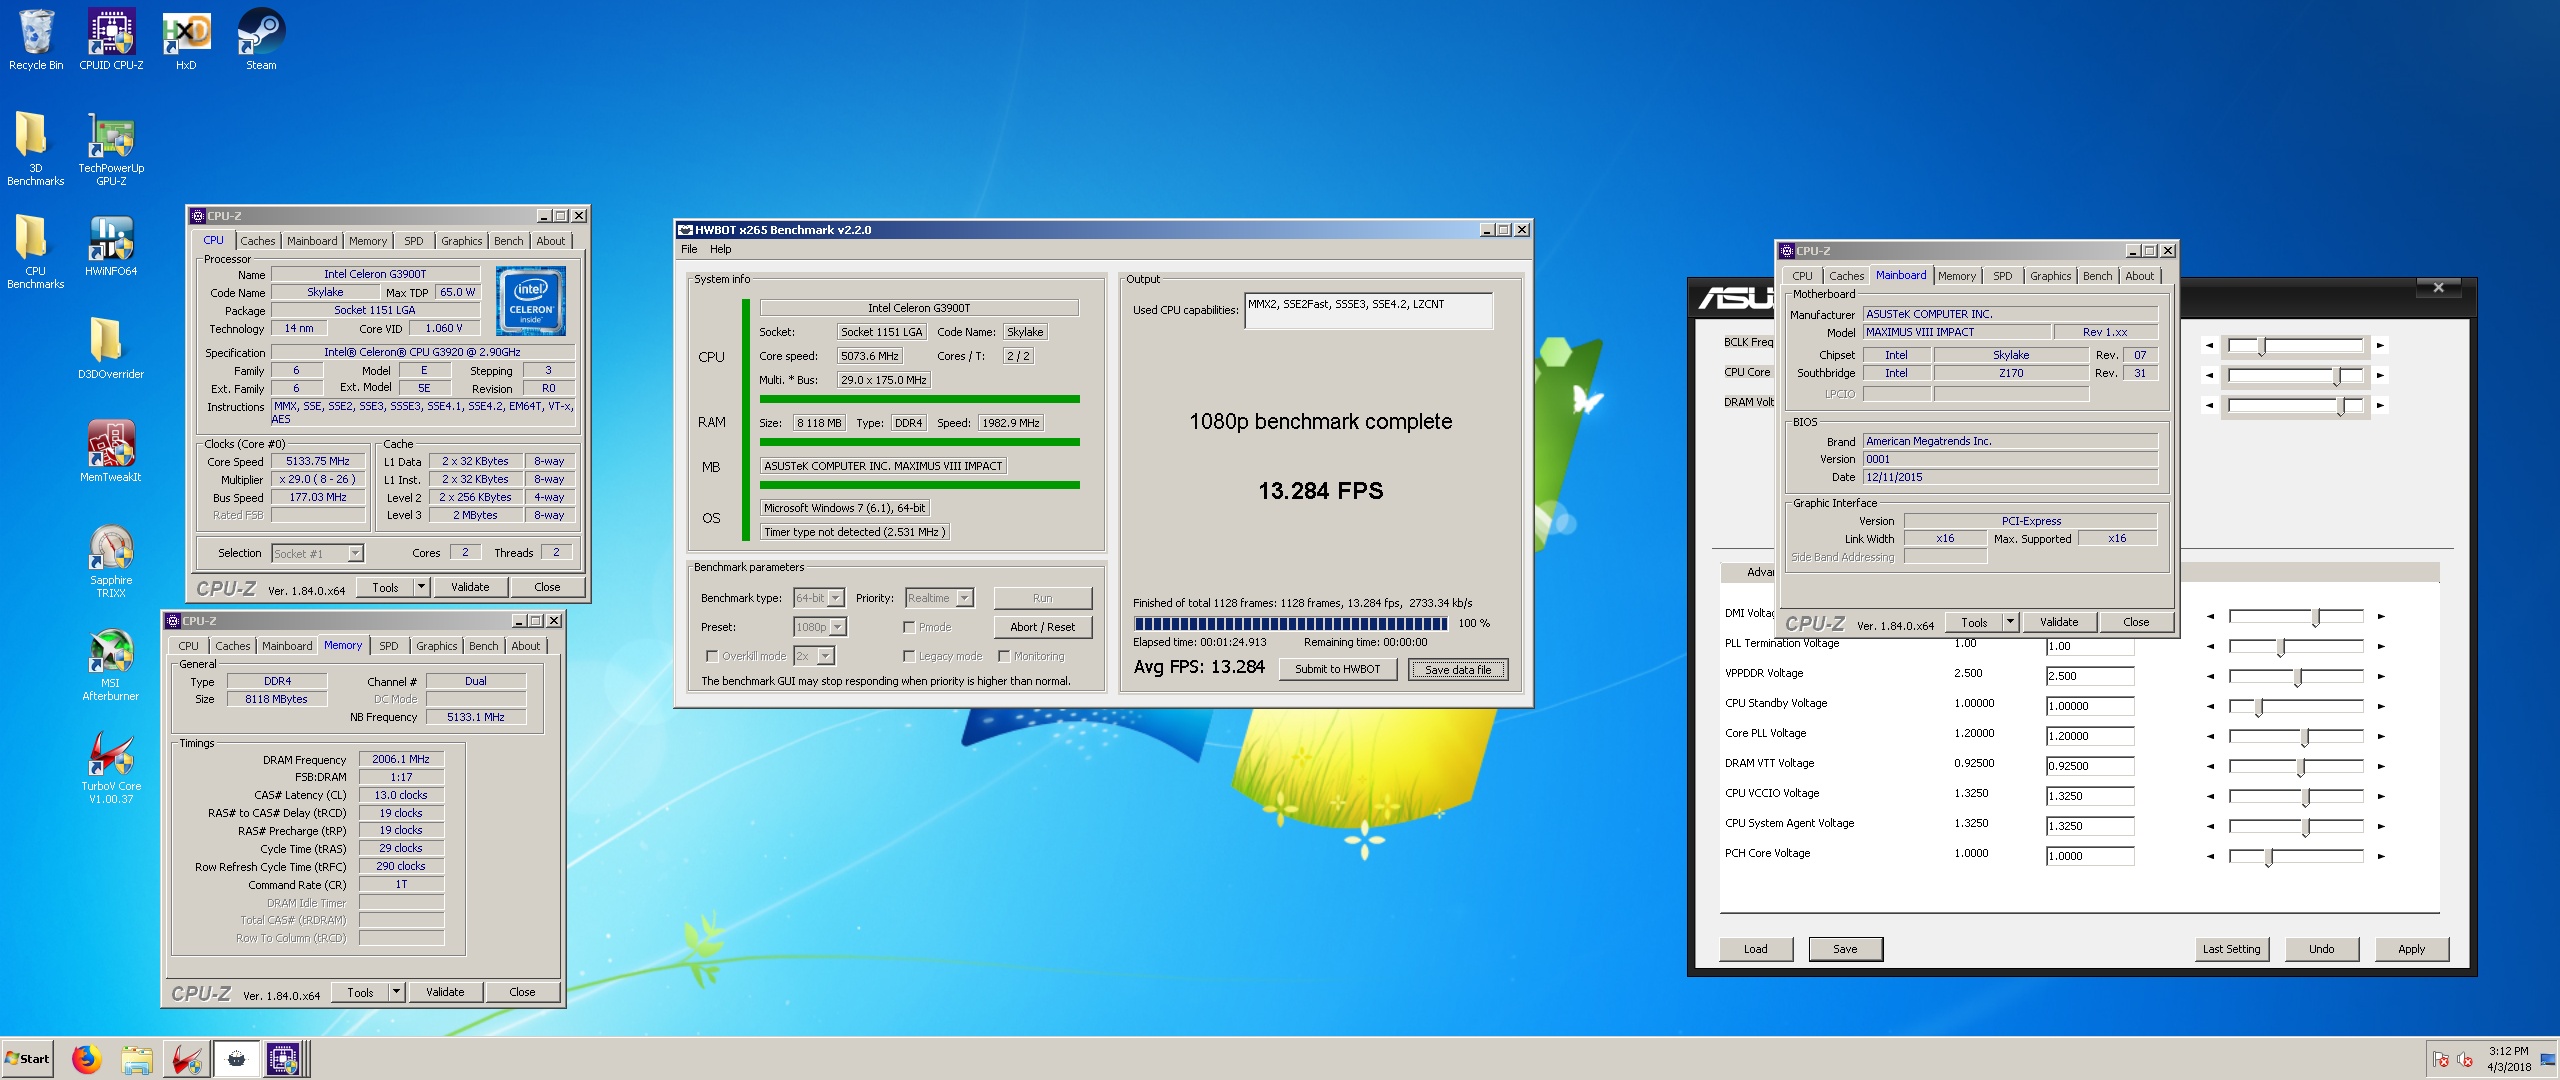Open the HxD hex editor shortcut
Image resolution: width=2560 pixels, height=1080 pixels.
click(x=186, y=40)
